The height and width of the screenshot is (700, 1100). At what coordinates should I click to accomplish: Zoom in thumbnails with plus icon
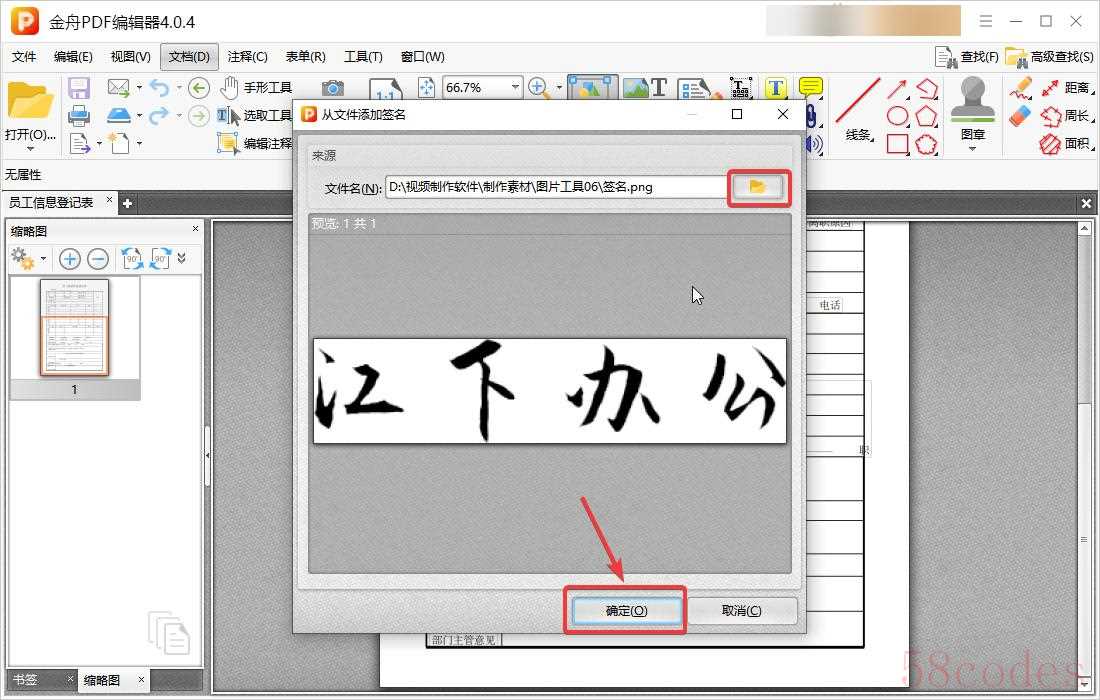click(70, 260)
